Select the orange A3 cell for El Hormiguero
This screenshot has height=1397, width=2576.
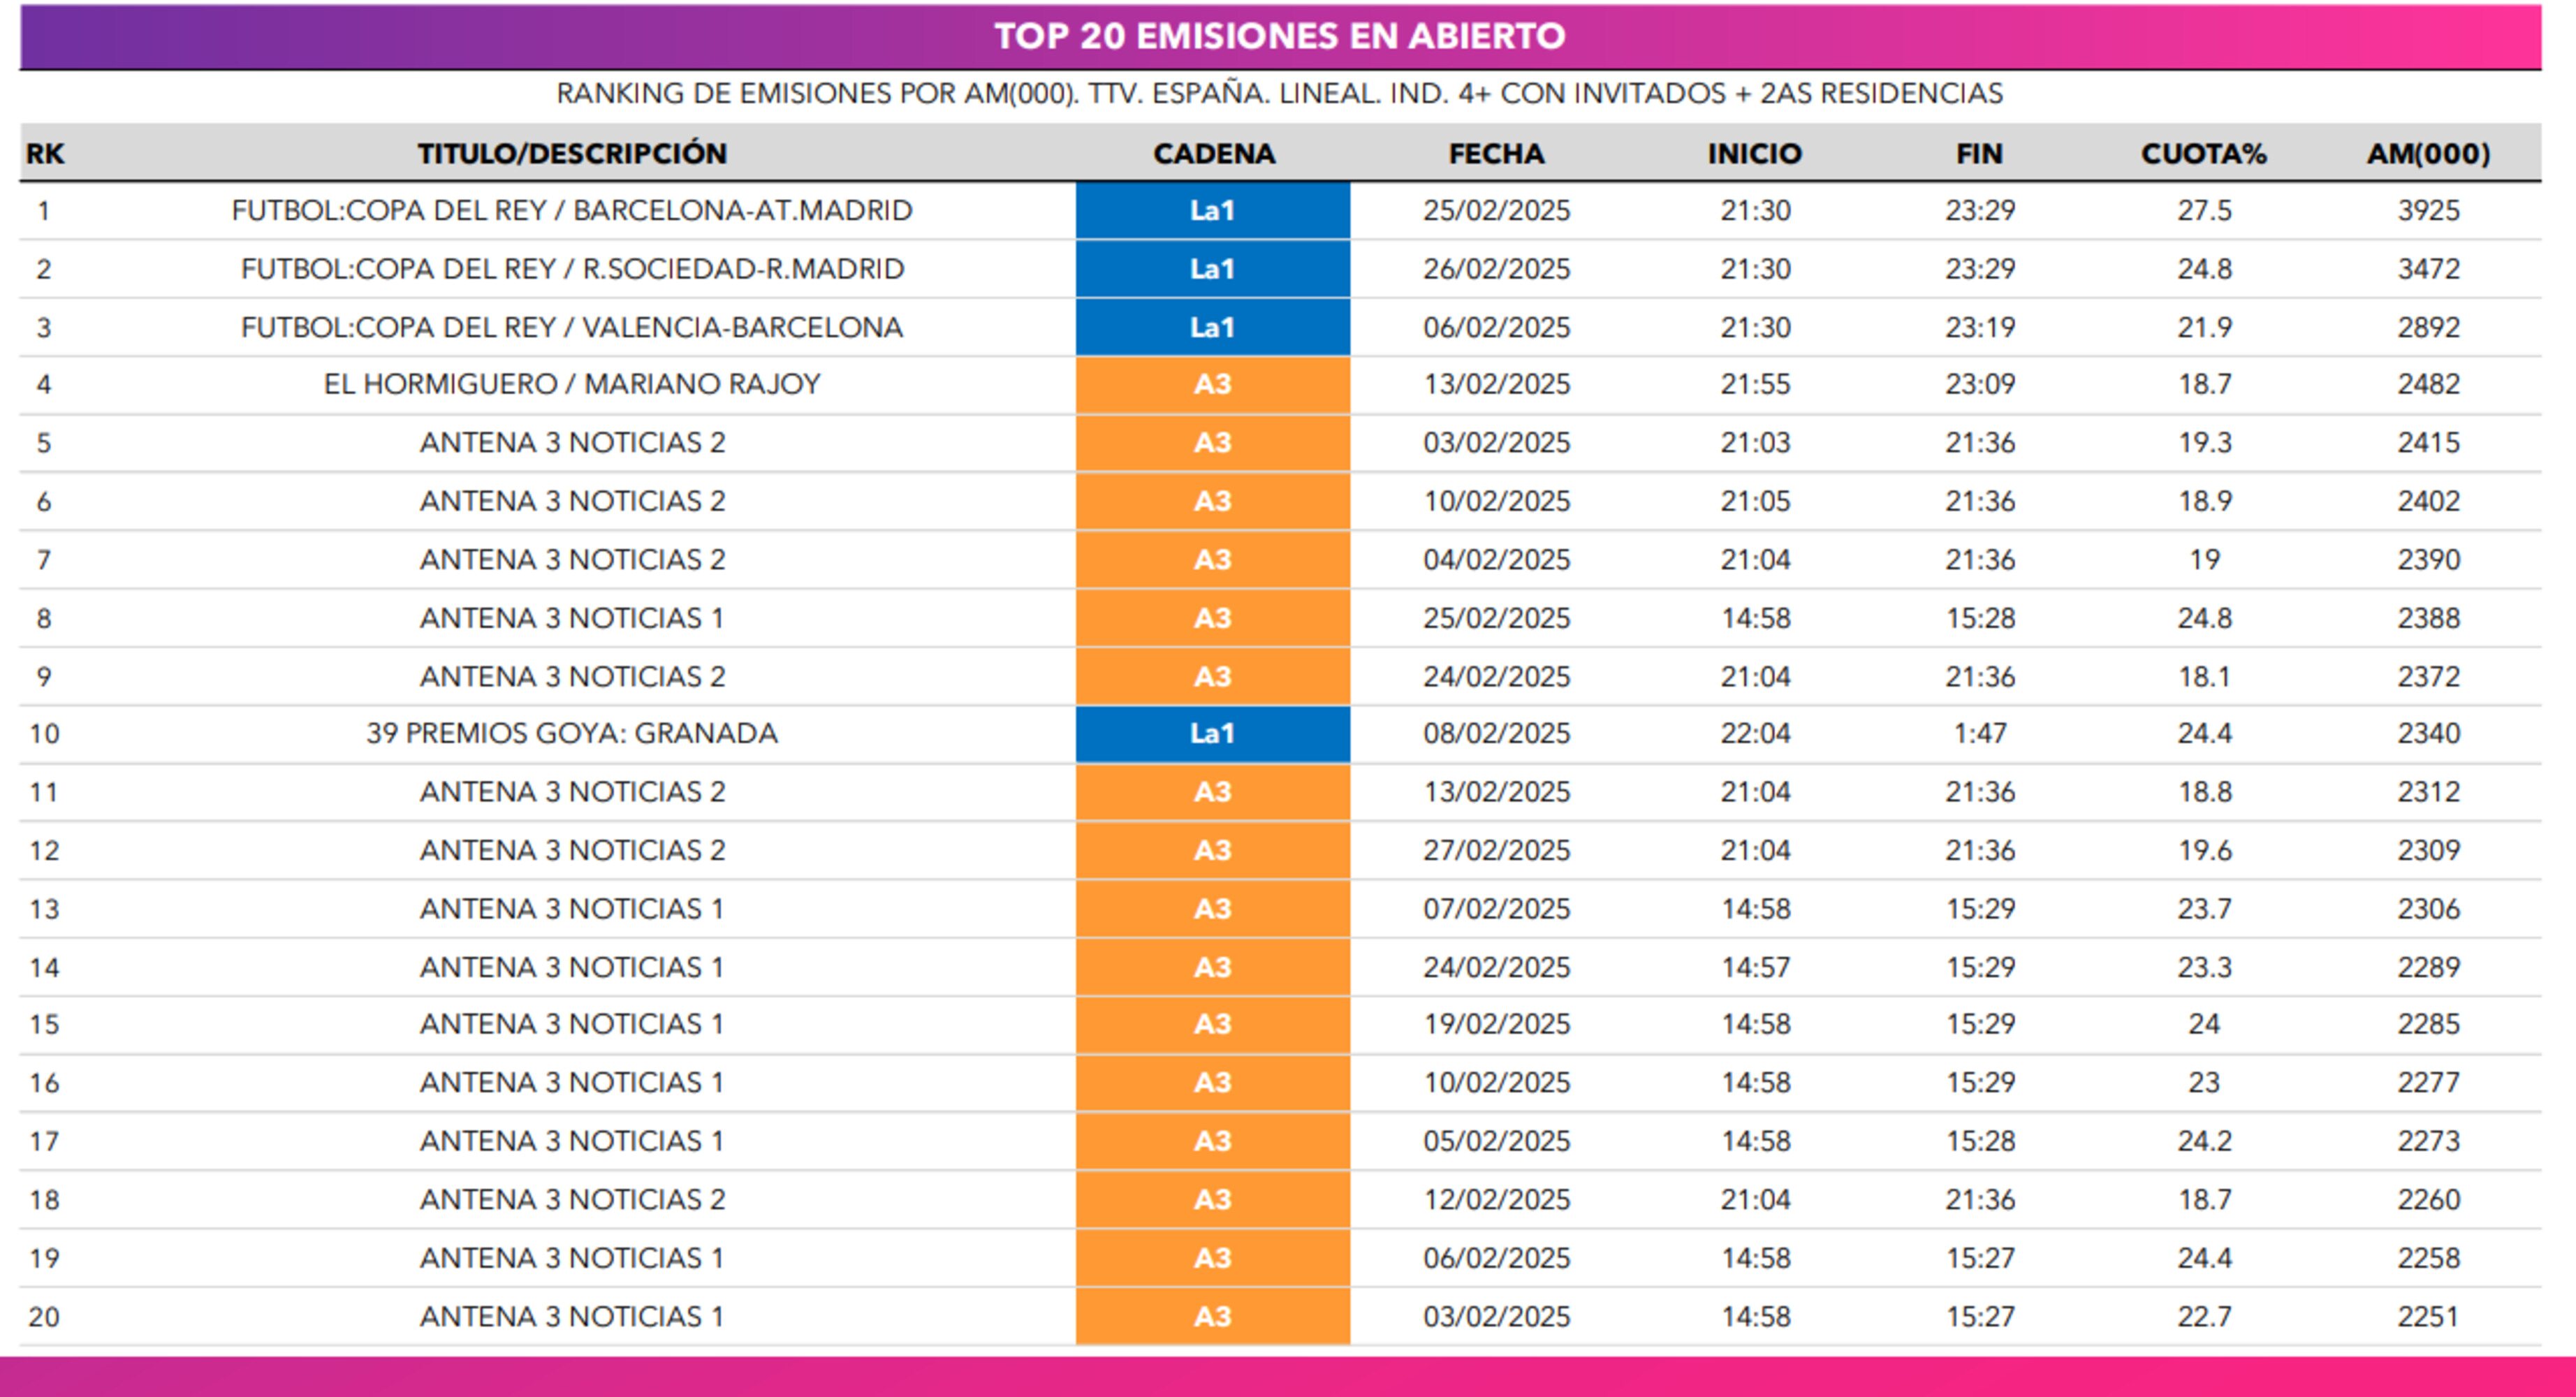coord(1212,385)
